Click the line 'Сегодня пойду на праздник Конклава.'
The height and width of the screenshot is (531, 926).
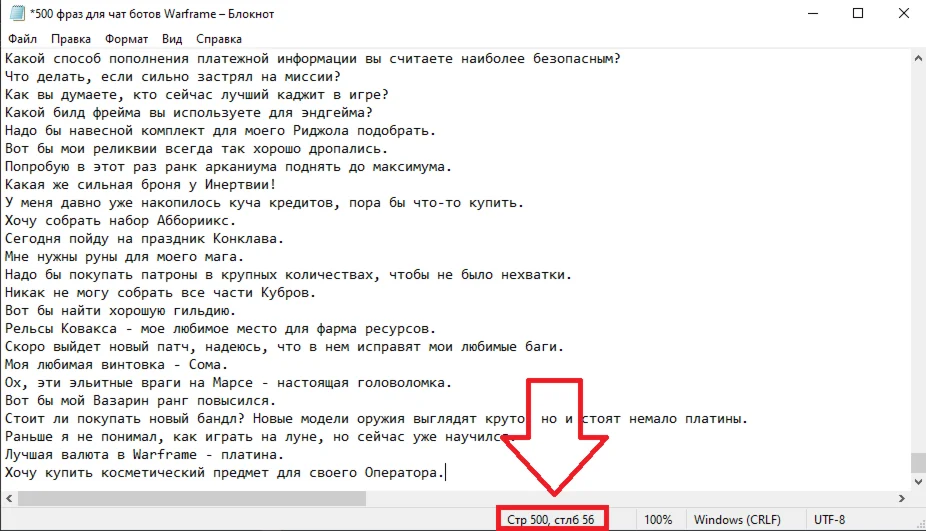[145, 239]
